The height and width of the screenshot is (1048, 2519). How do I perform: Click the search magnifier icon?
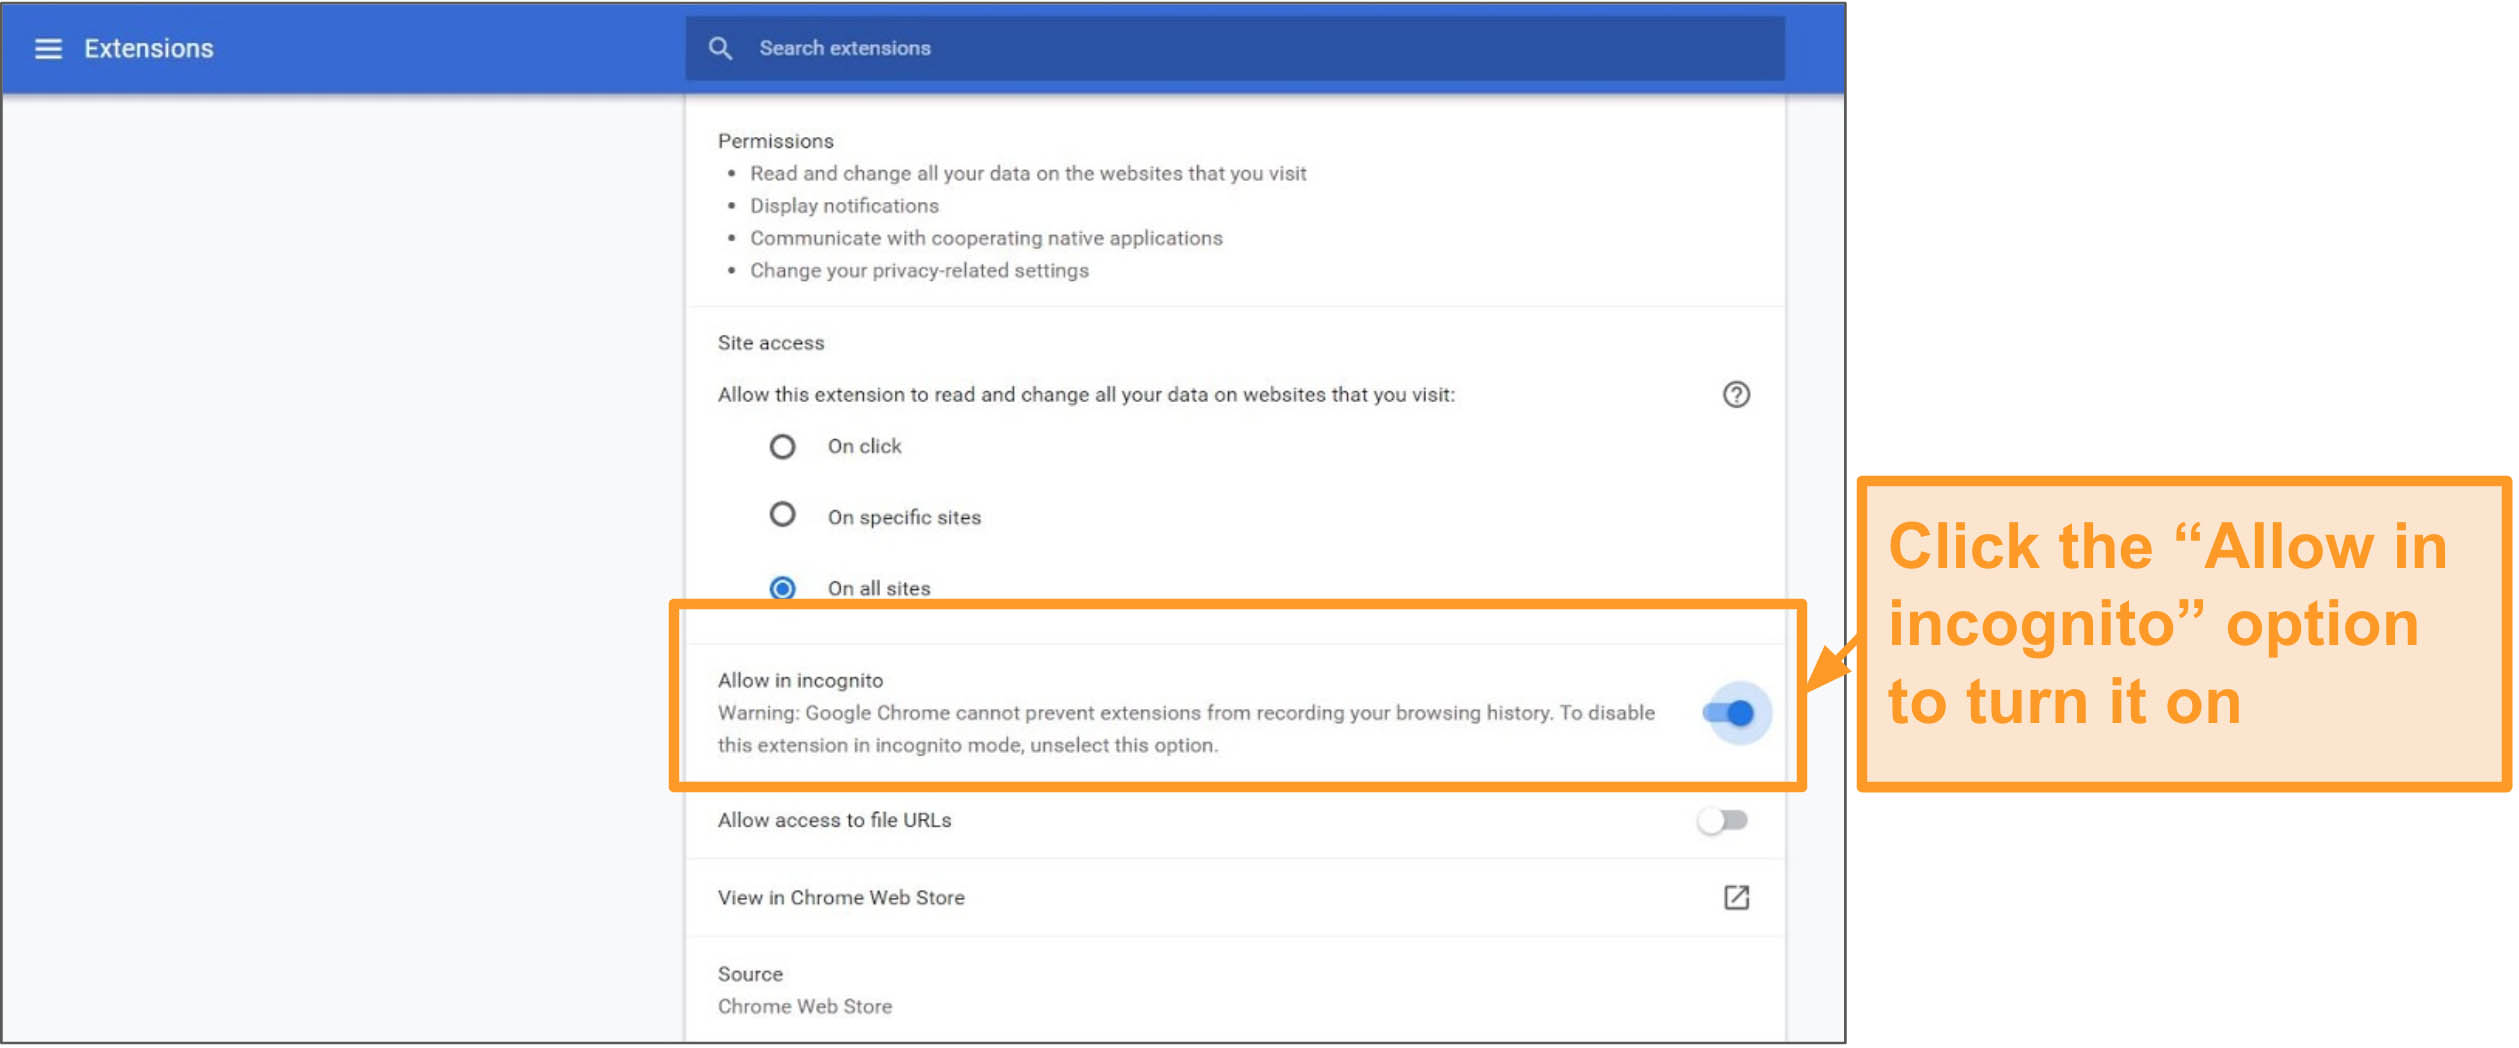(x=720, y=48)
